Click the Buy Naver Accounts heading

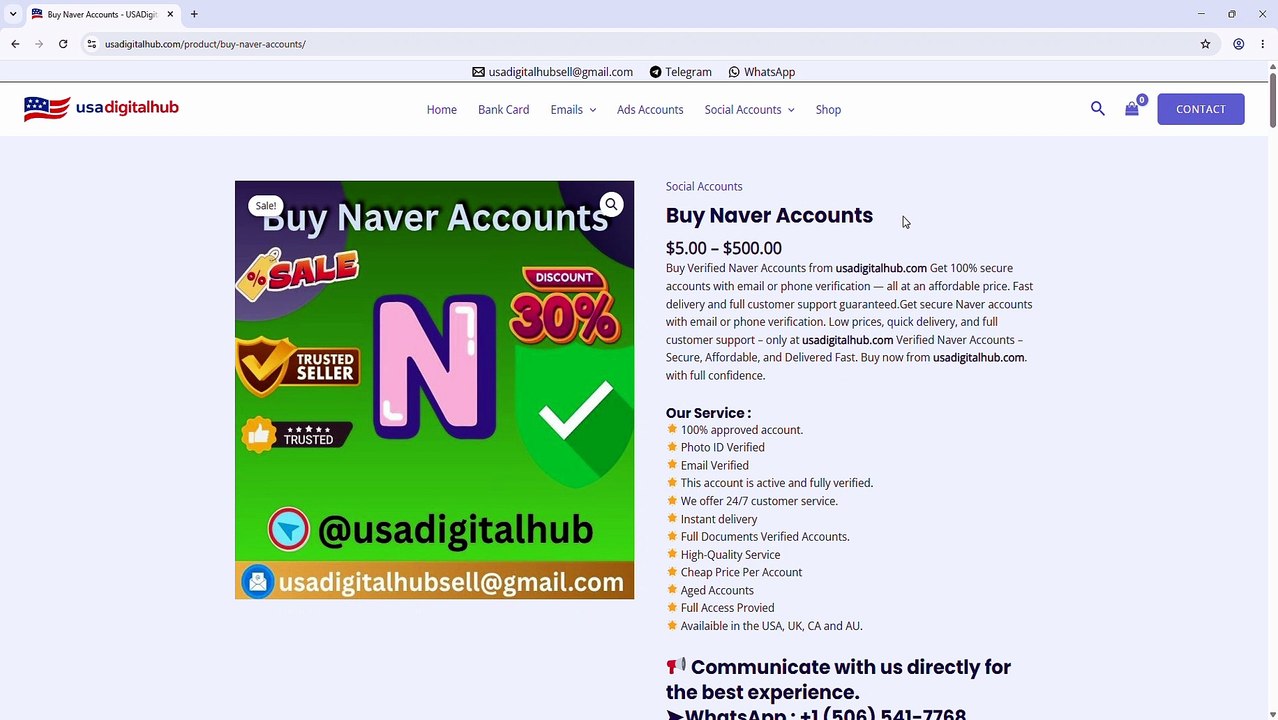coord(769,215)
